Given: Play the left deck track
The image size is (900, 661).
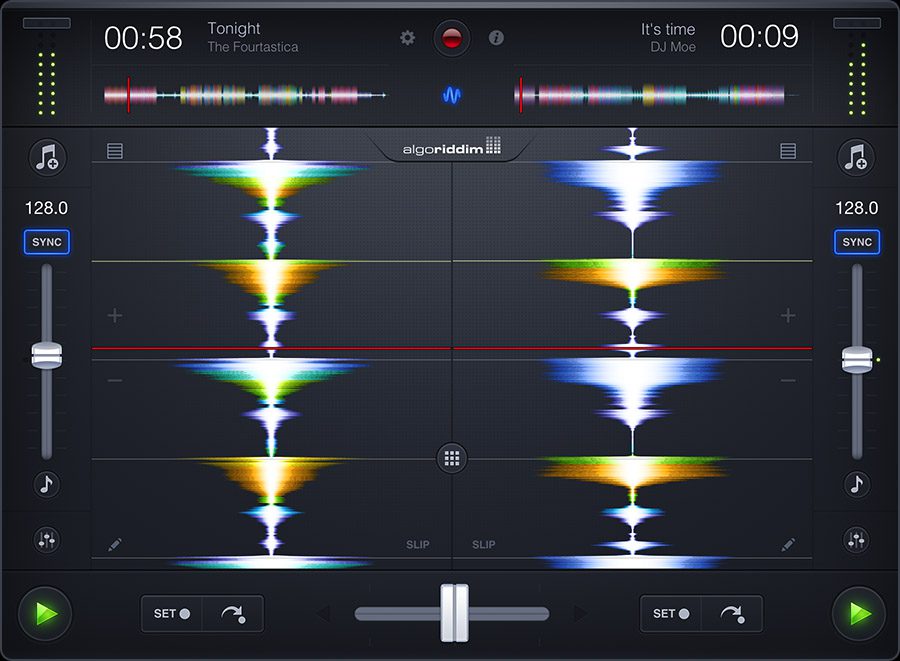Looking at the screenshot, I should tap(45, 613).
